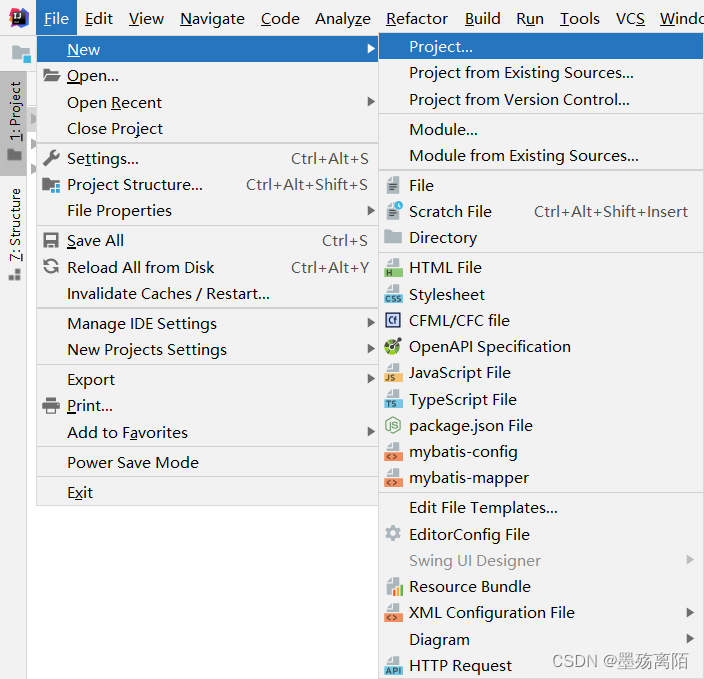This screenshot has width=704, height=679.
Task: Click the OpenAPI Specification icon
Action: (393, 347)
